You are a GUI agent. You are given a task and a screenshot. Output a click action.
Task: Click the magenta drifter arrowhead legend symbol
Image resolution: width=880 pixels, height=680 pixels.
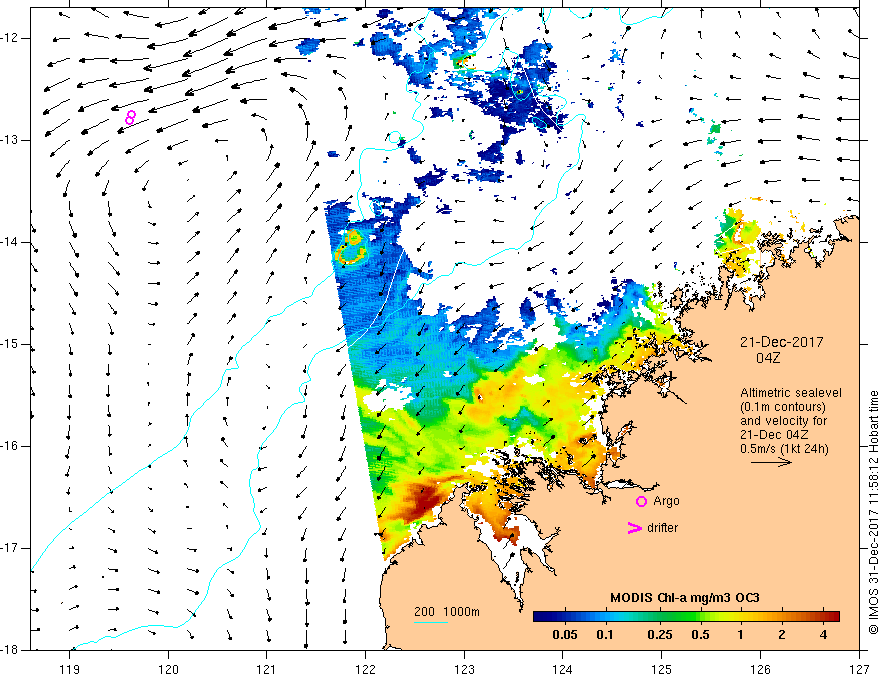tap(634, 528)
